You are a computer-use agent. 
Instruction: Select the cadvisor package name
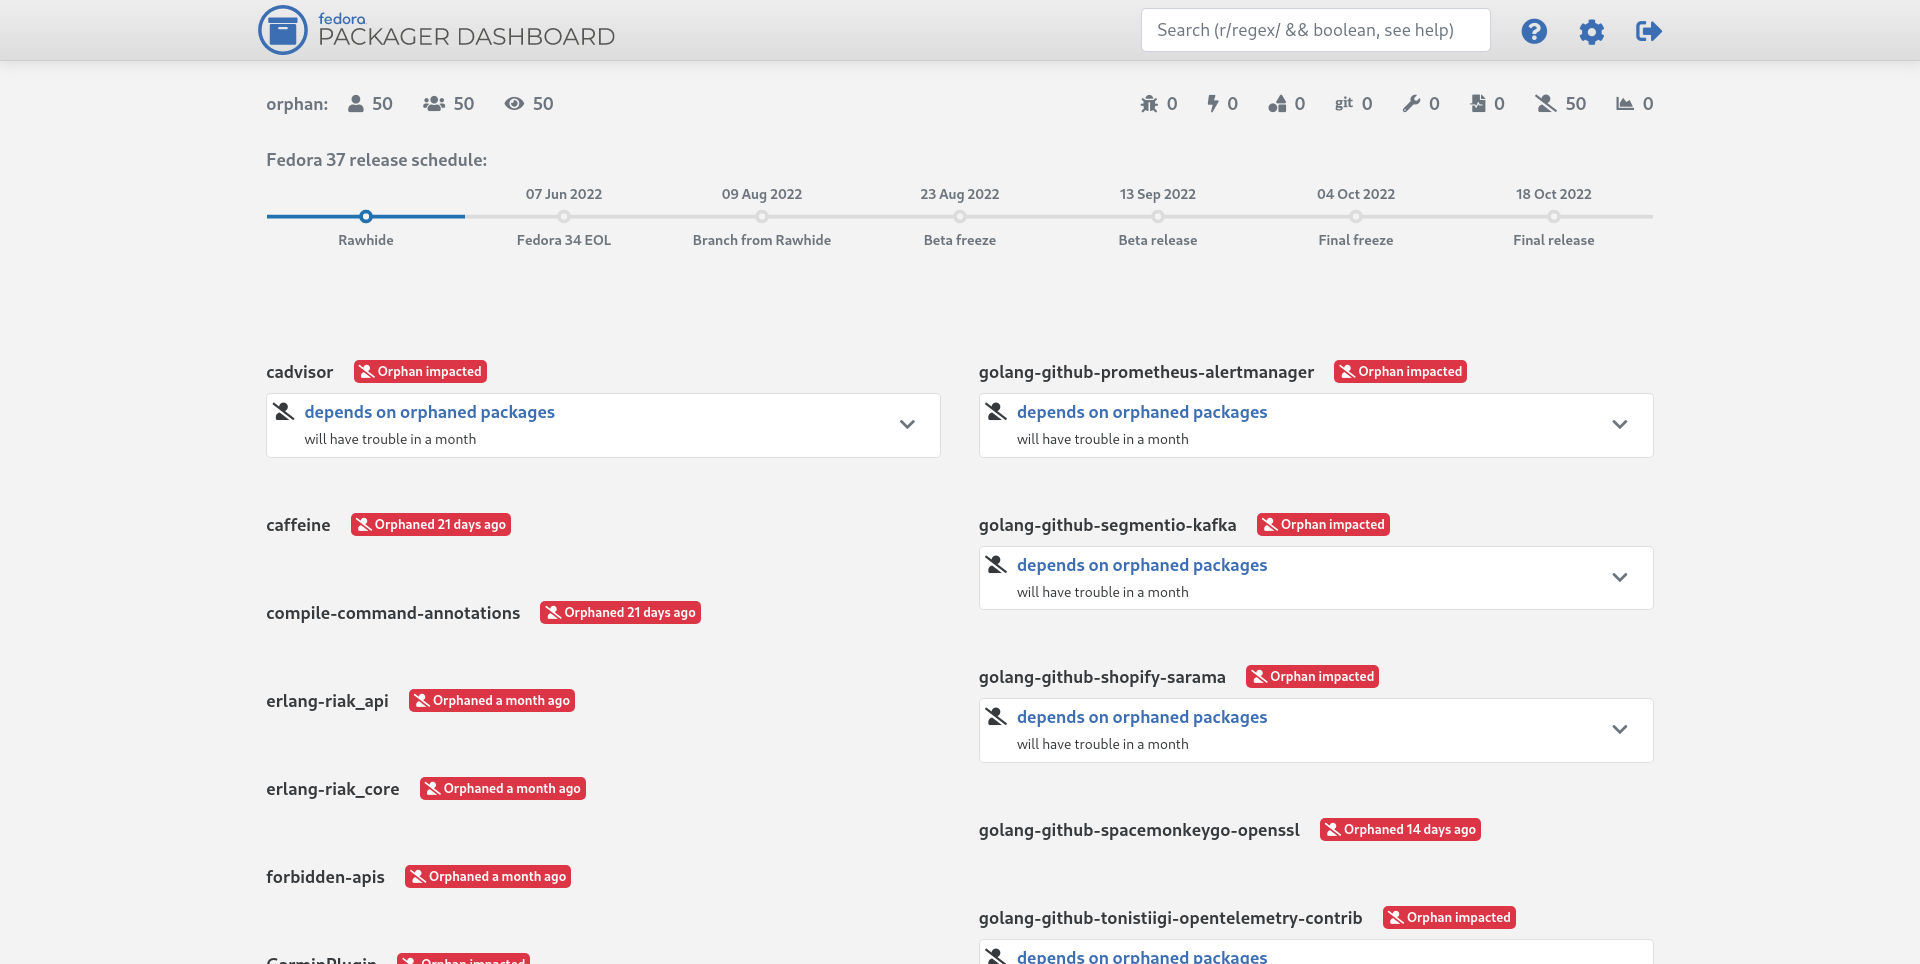299,372
